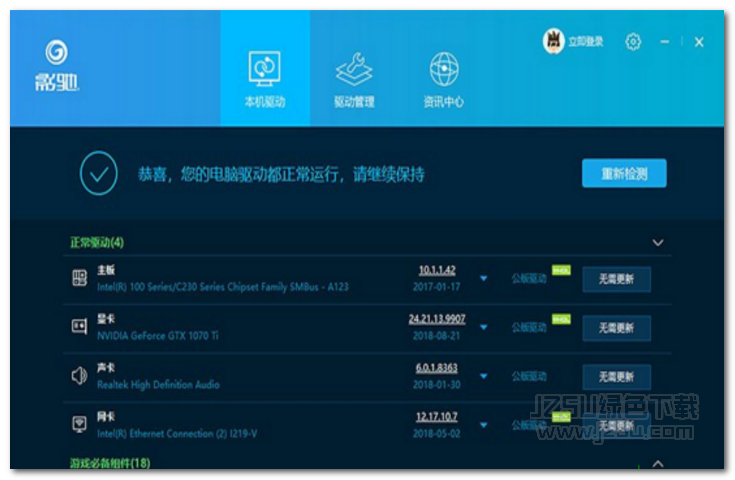Image resolution: width=735 pixels, height=480 pixels.
Task: Click the green checkmark status icon
Action: [x=98, y=173]
